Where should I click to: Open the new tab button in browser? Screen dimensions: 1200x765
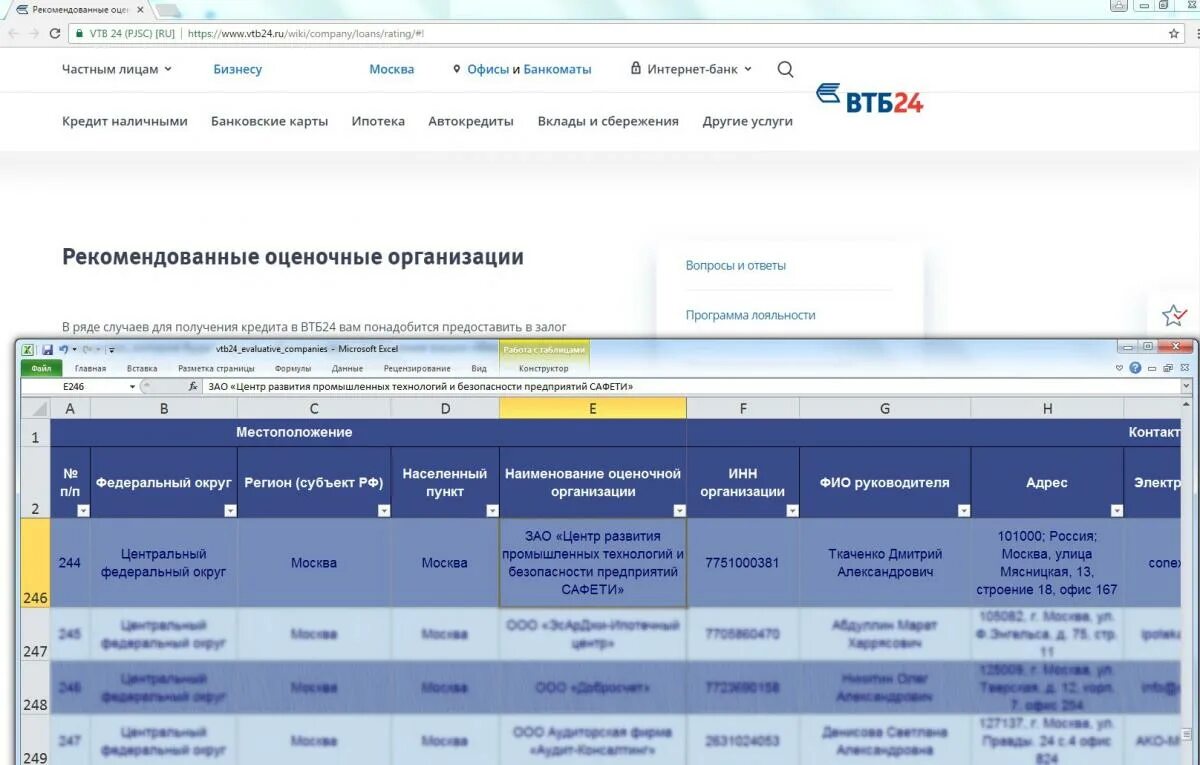167,10
